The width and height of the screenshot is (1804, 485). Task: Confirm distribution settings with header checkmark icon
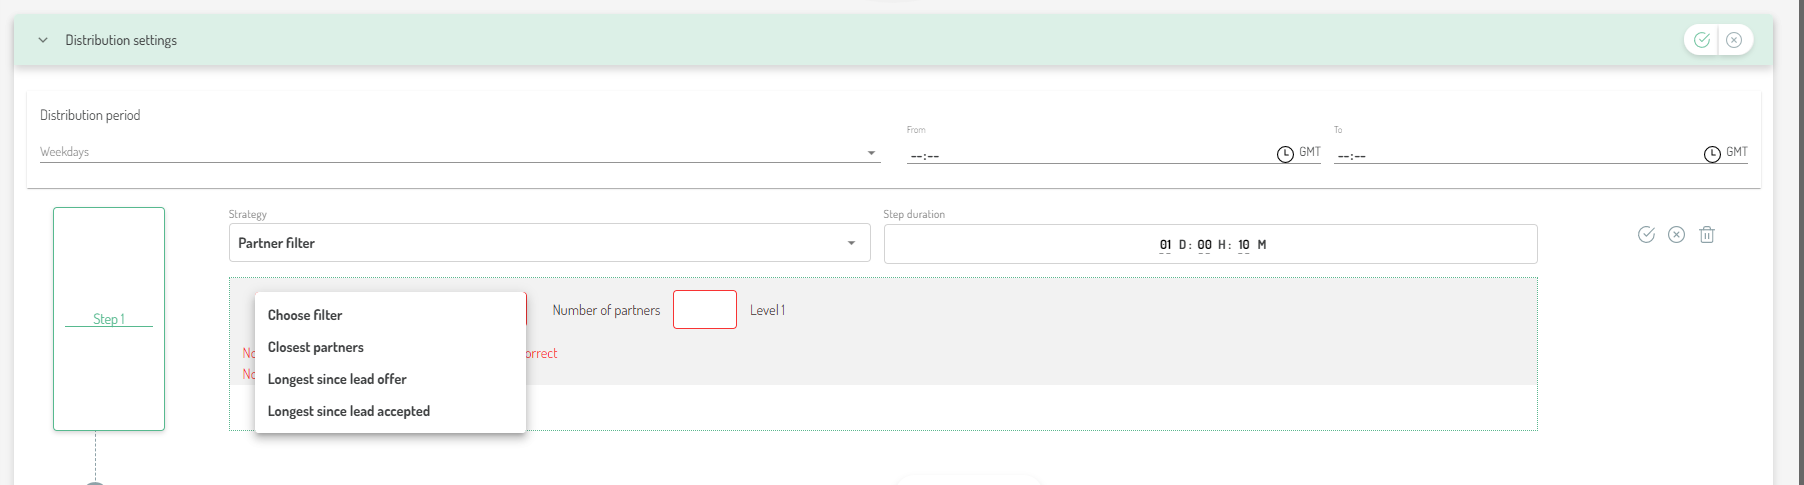(1702, 40)
